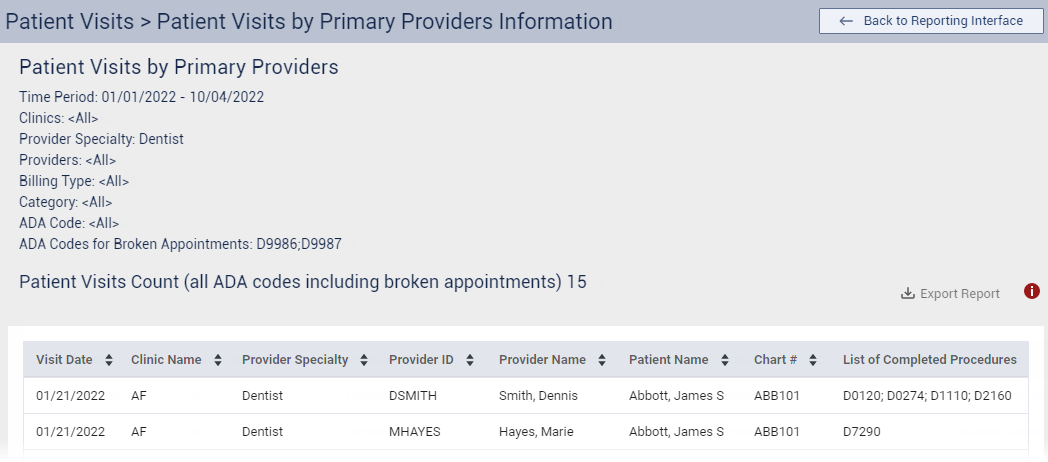Screen dimensions: 1048x462
Task: Click the ADA Codes for Broken Appointments line
Action: [181, 244]
